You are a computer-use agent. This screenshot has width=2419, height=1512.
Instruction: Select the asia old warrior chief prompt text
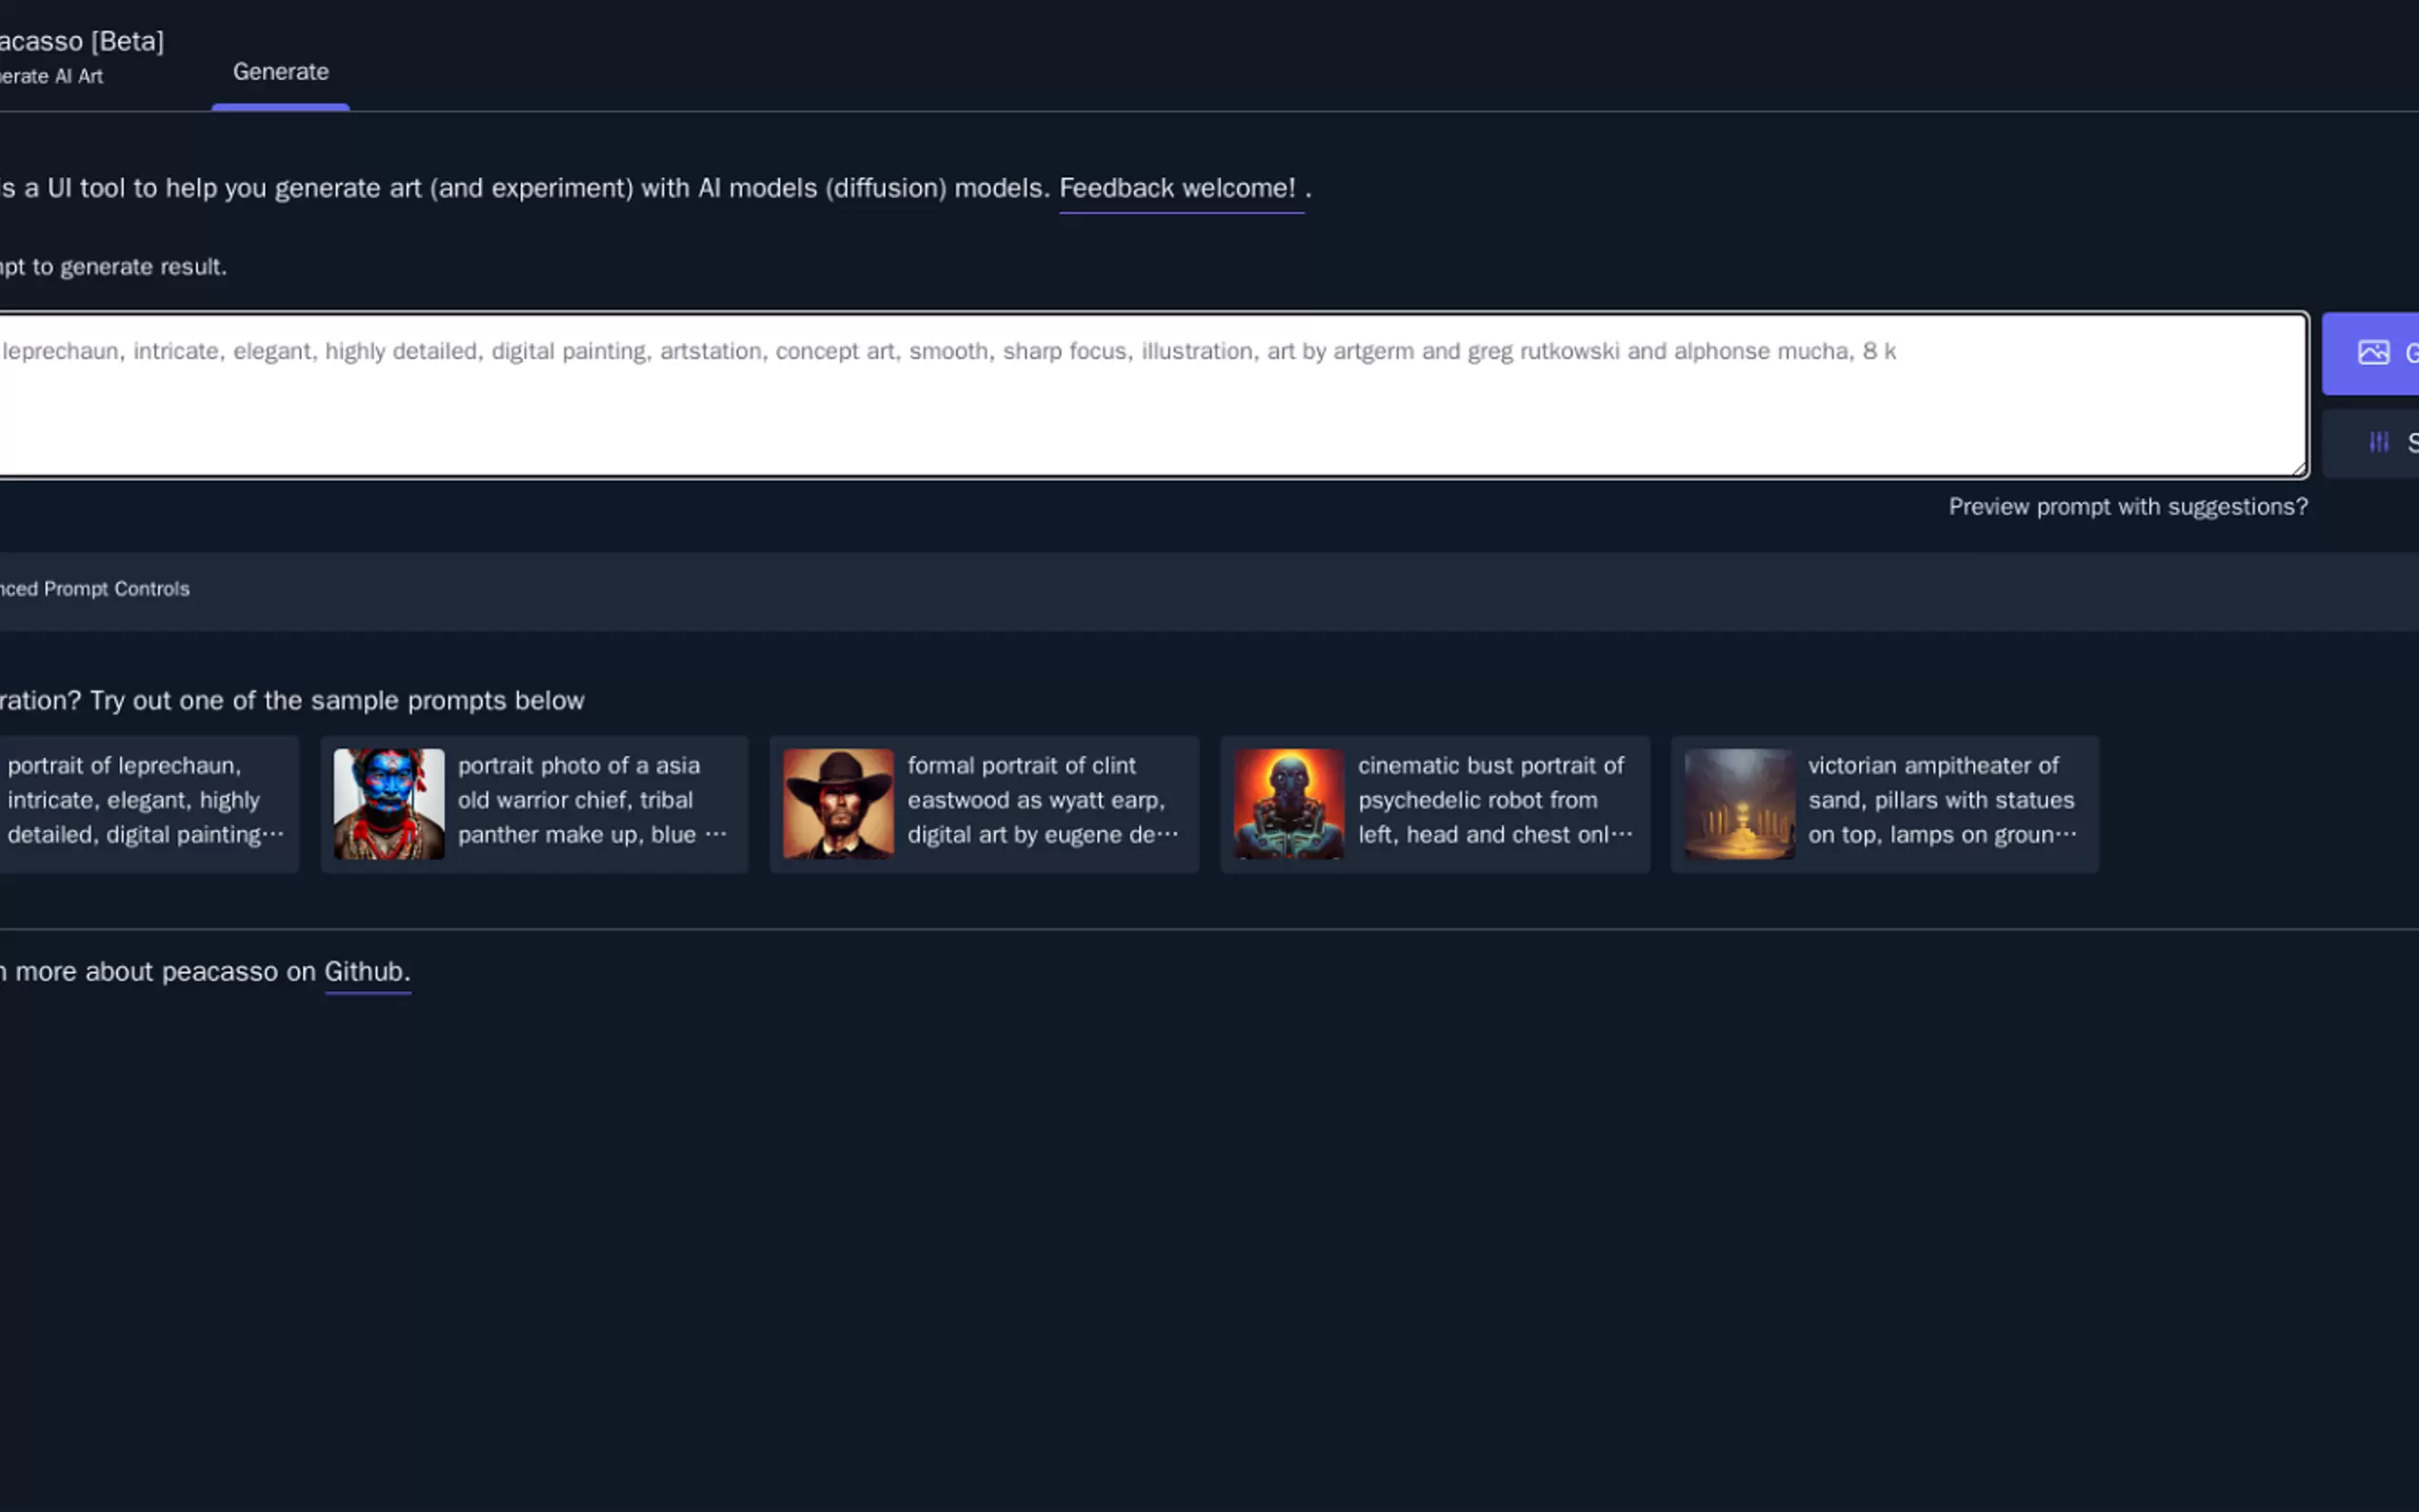[590, 800]
